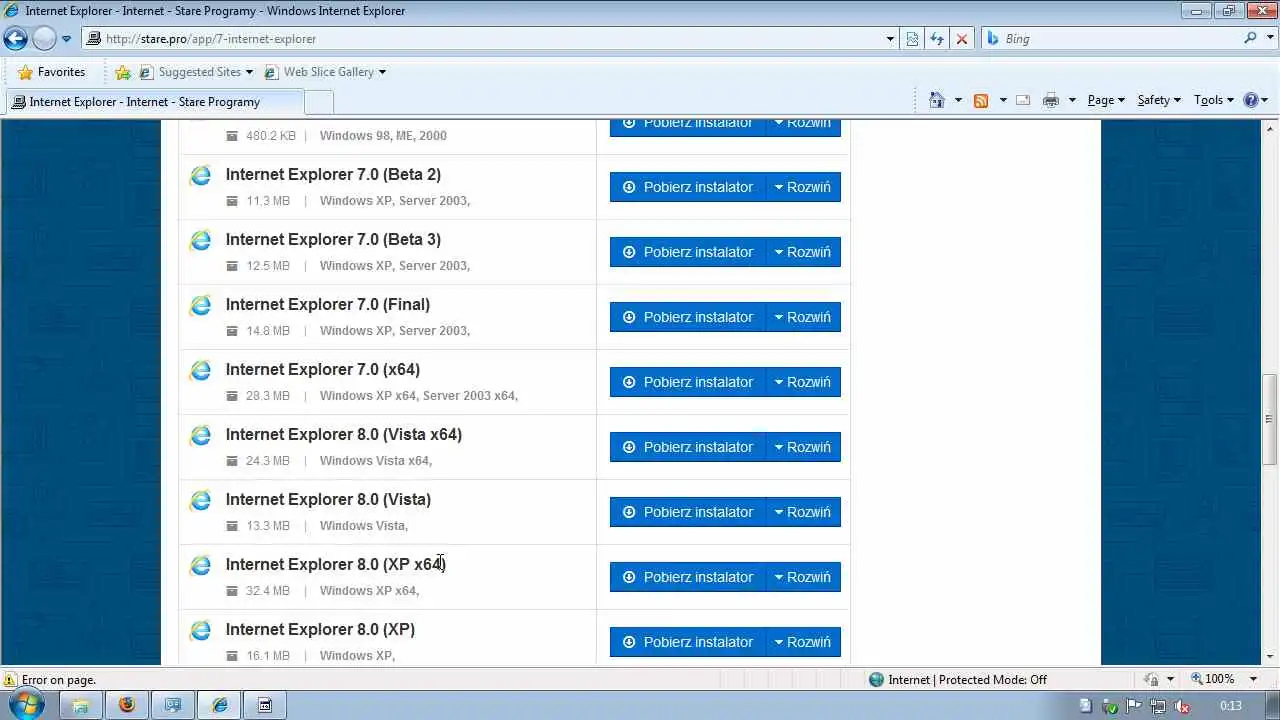Viewport: 1280px width, 720px height.
Task: Open Suggested Sites link
Action: pos(196,72)
